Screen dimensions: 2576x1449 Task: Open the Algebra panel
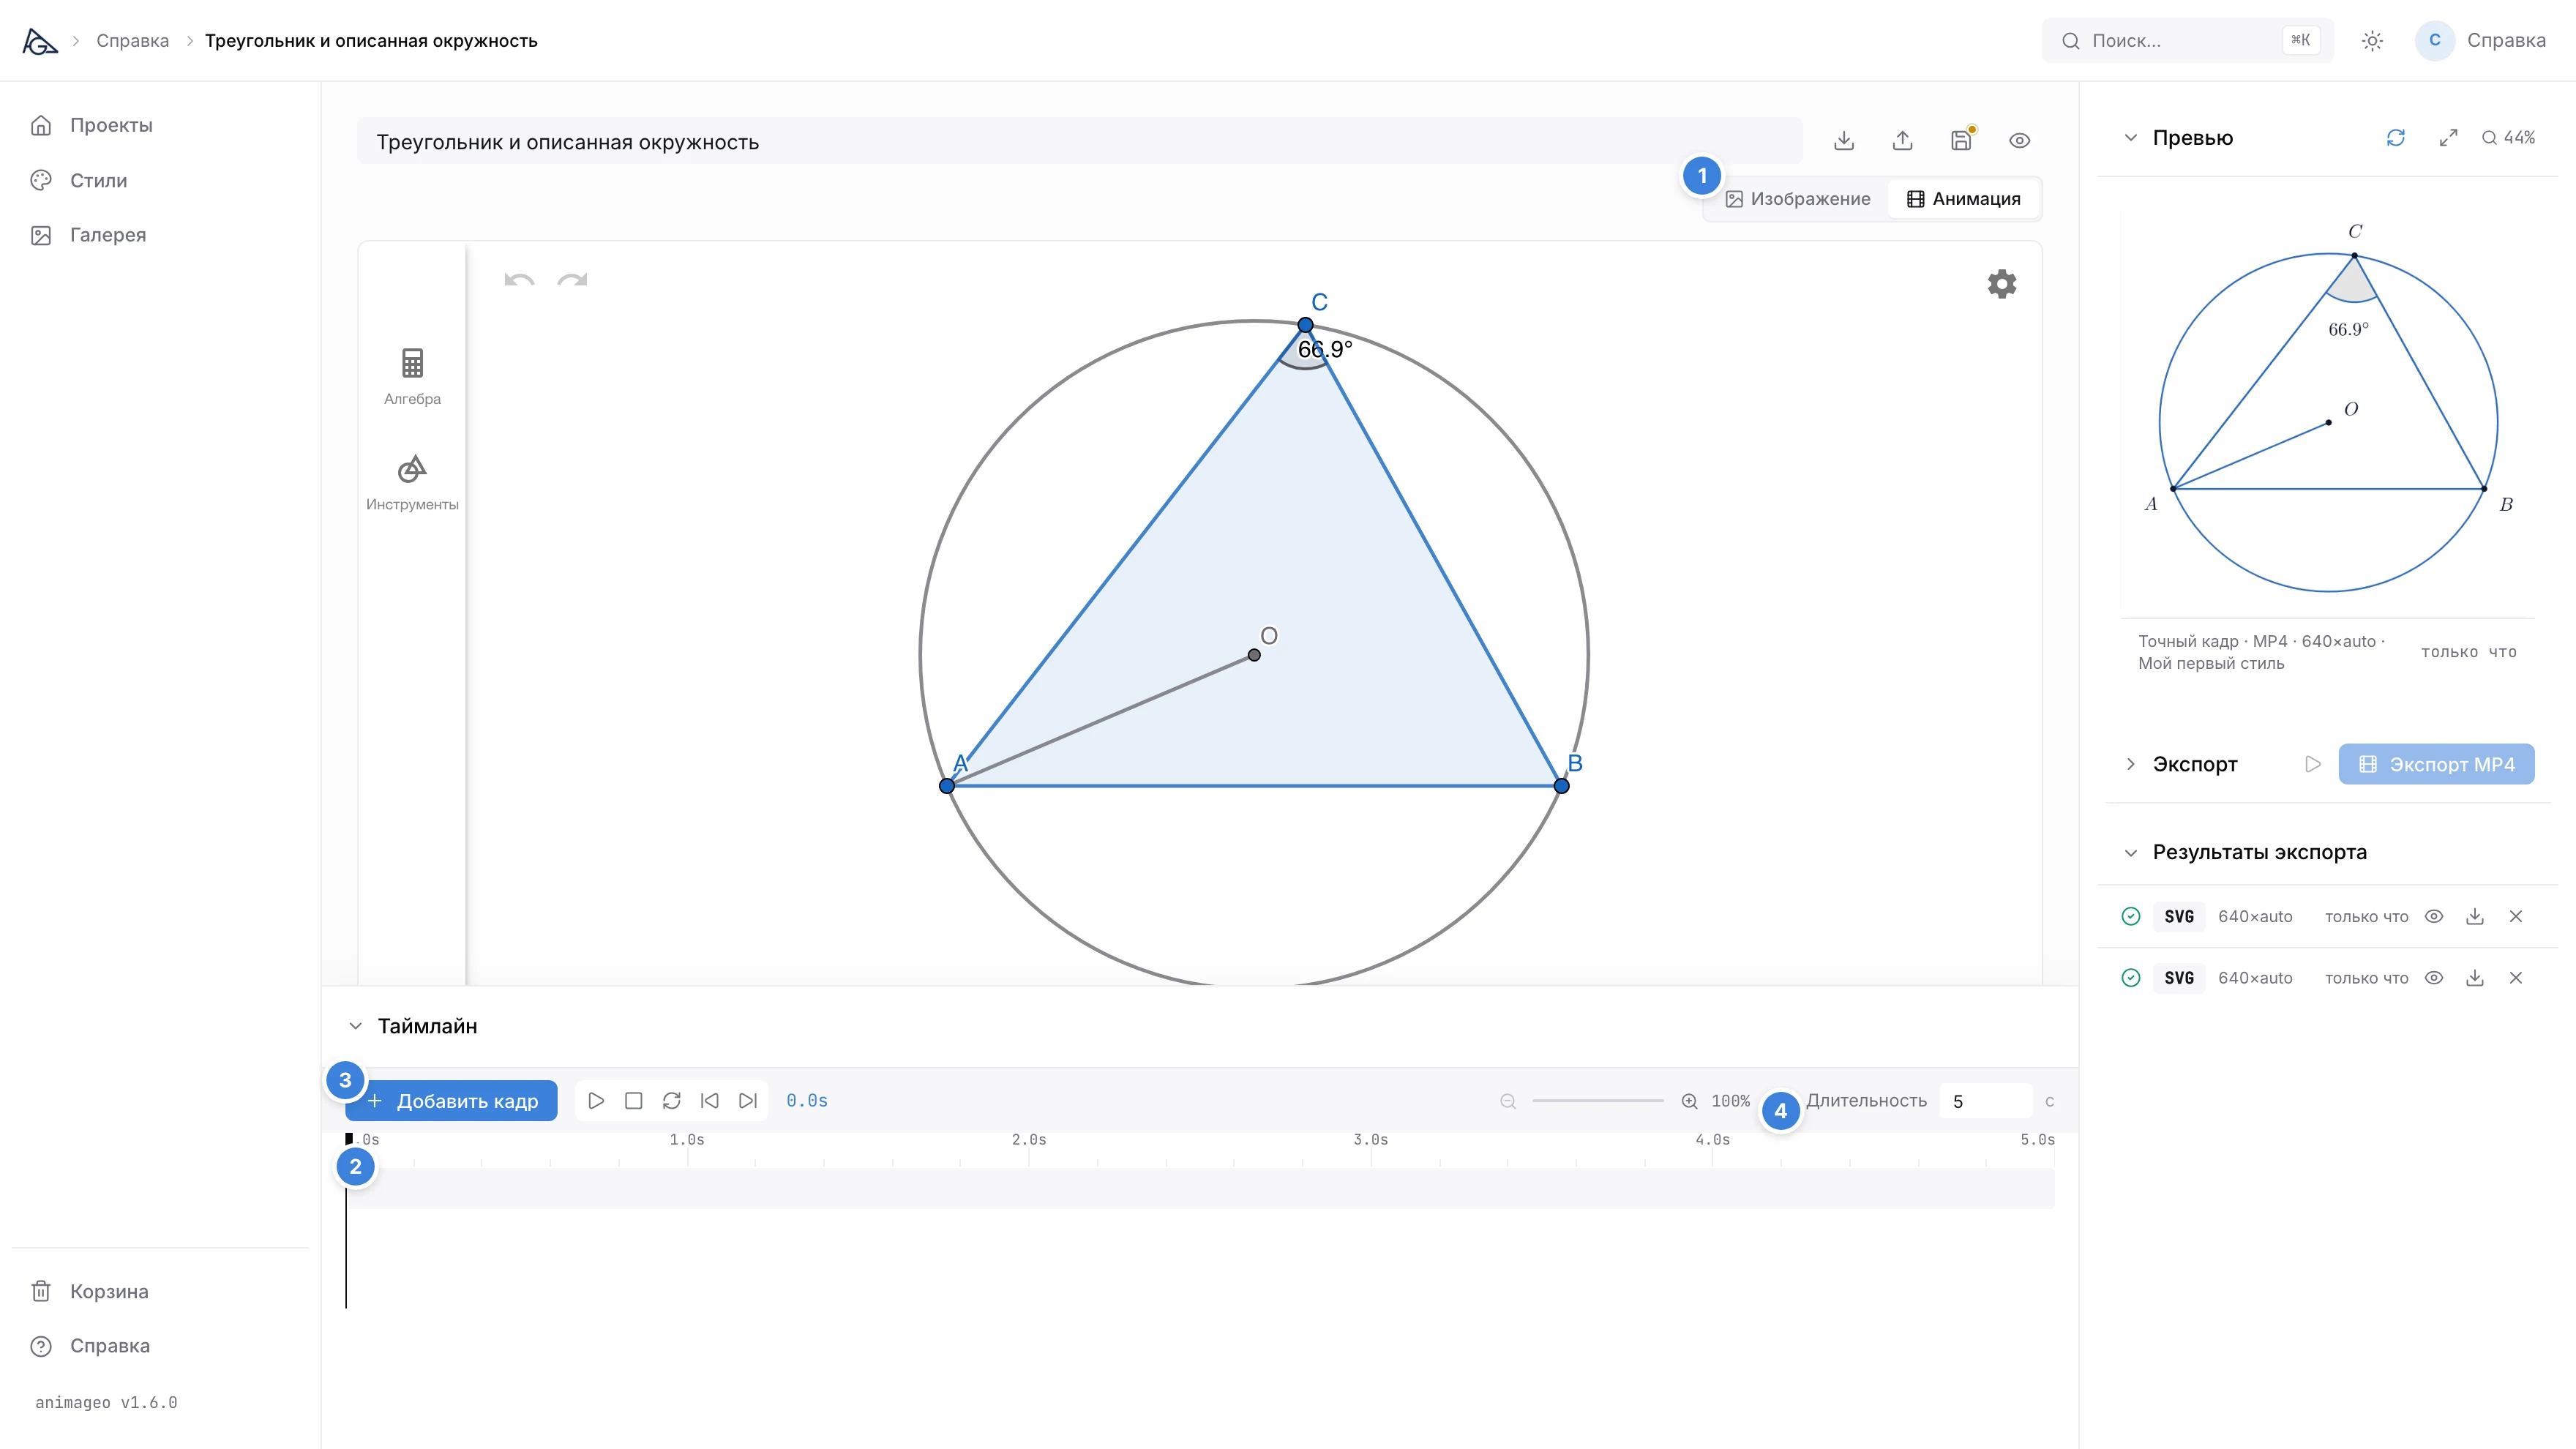point(412,376)
